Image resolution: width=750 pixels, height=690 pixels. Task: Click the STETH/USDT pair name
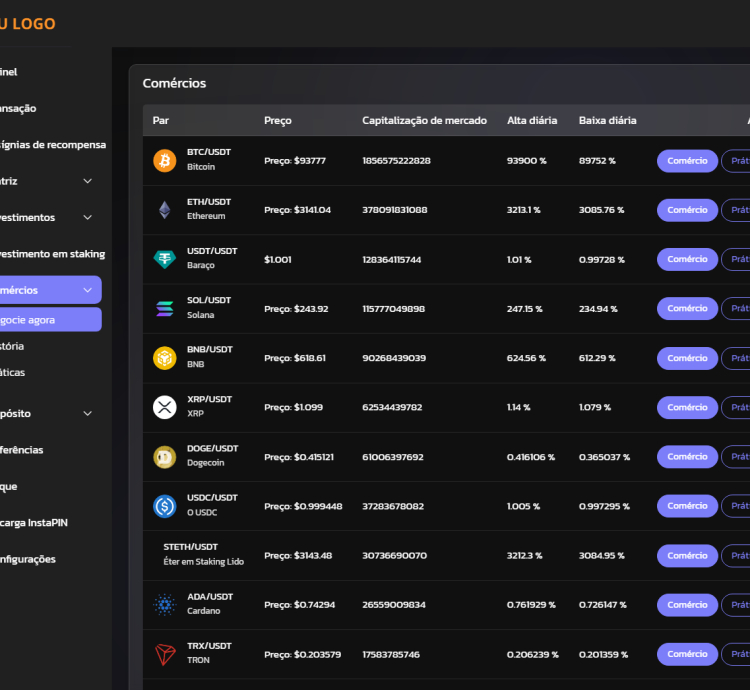click(x=190, y=547)
